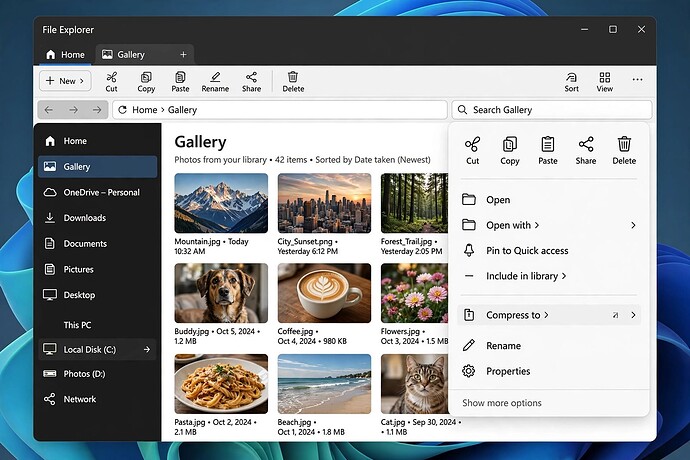
Task: Click Home in the address breadcrumb
Action: [x=144, y=110]
